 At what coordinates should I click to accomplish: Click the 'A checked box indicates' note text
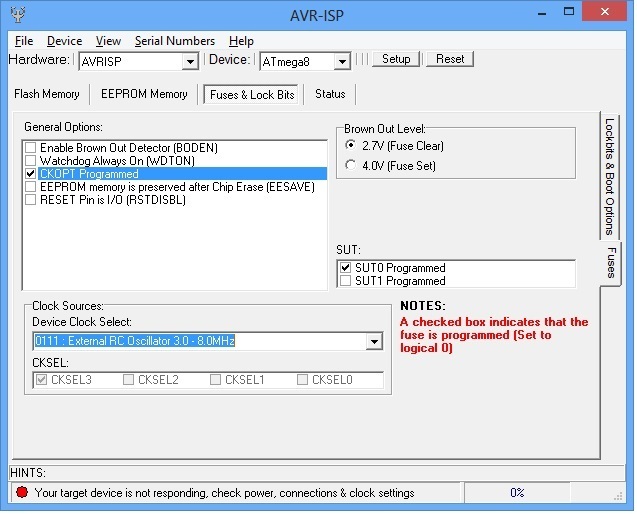(494, 335)
